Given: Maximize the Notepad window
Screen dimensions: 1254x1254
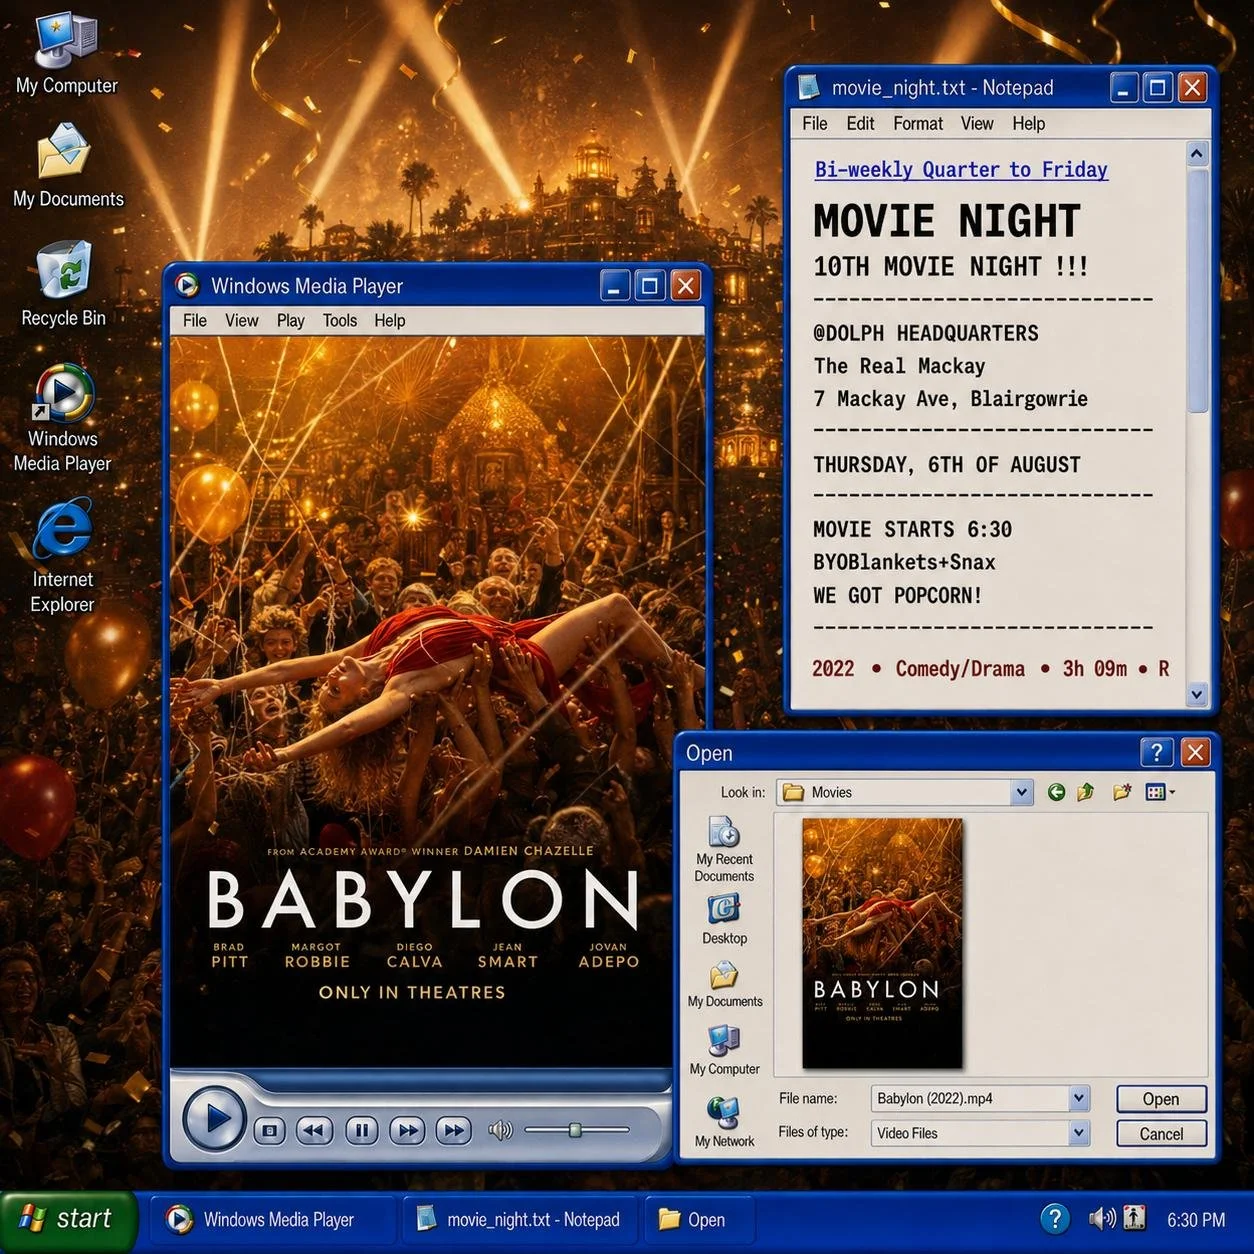Looking at the screenshot, I should (x=1157, y=88).
